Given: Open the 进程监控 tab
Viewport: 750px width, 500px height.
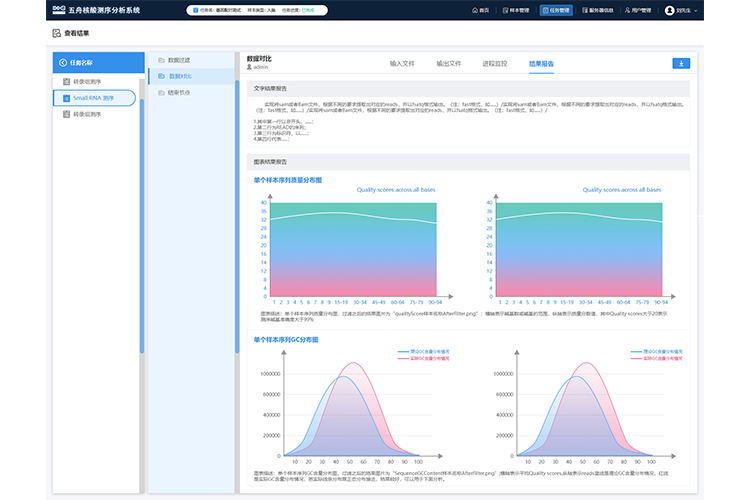Looking at the screenshot, I should [495, 63].
